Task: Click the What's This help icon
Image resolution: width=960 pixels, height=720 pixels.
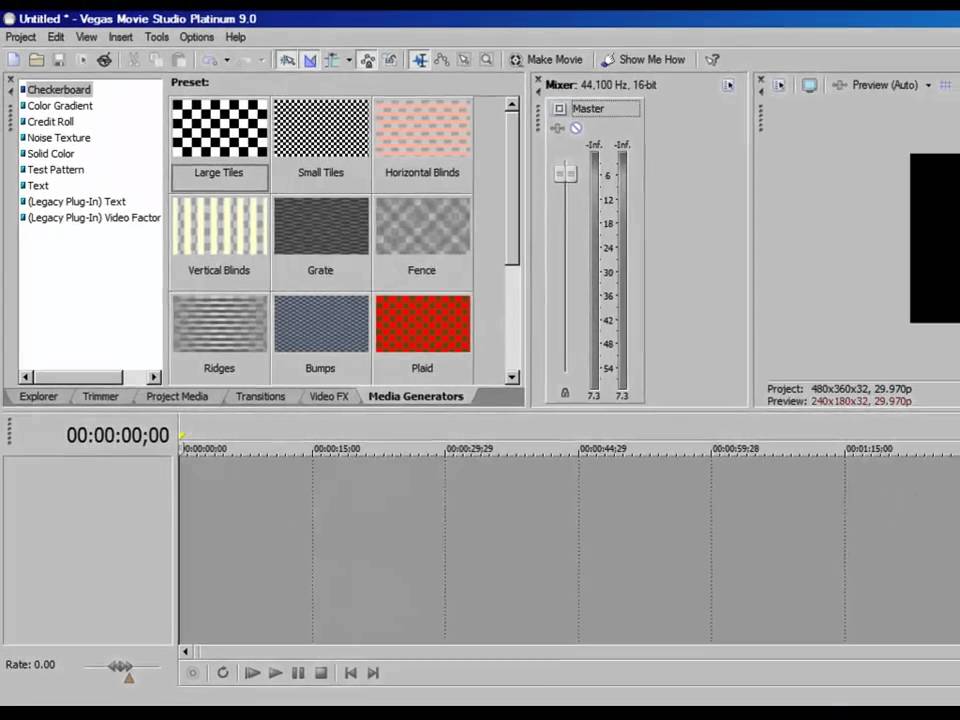Action: (x=712, y=60)
